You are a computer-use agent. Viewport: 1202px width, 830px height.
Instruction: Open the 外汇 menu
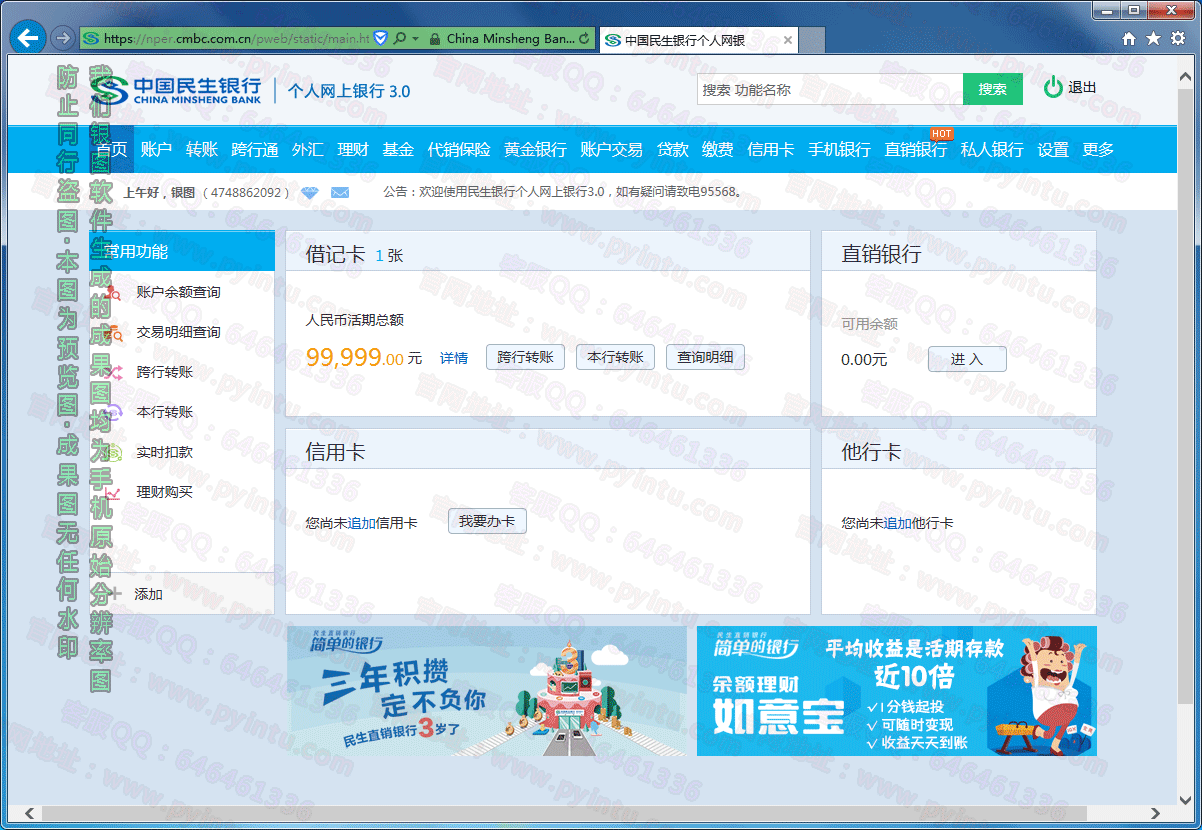(x=307, y=149)
